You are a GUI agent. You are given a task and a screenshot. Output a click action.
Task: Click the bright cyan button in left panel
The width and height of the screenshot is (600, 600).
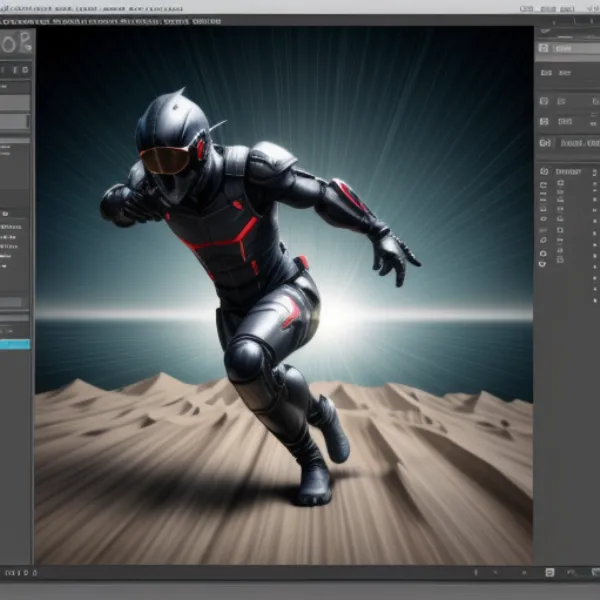[15, 344]
